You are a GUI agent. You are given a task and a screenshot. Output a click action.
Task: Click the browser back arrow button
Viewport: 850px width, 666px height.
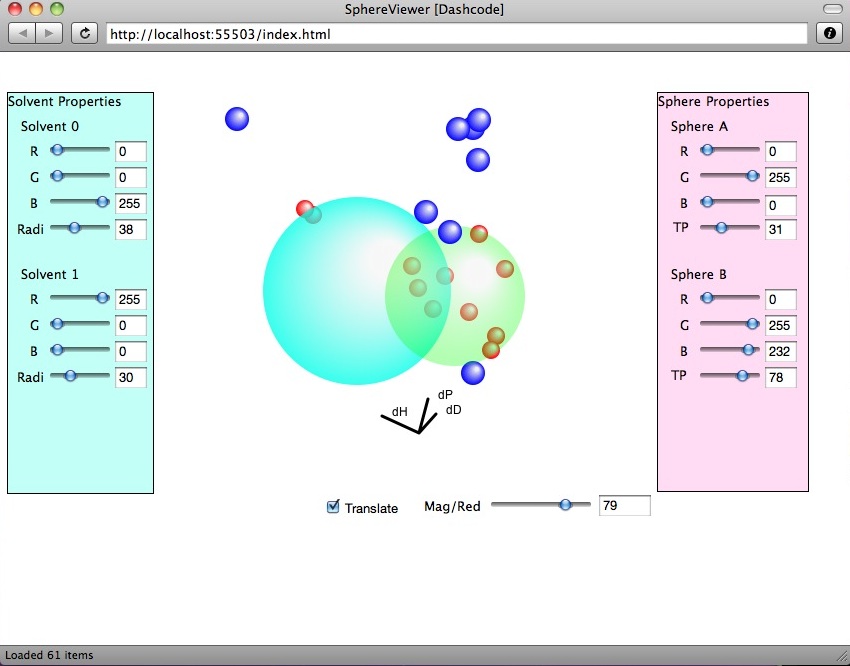pyautogui.click(x=22, y=33)
